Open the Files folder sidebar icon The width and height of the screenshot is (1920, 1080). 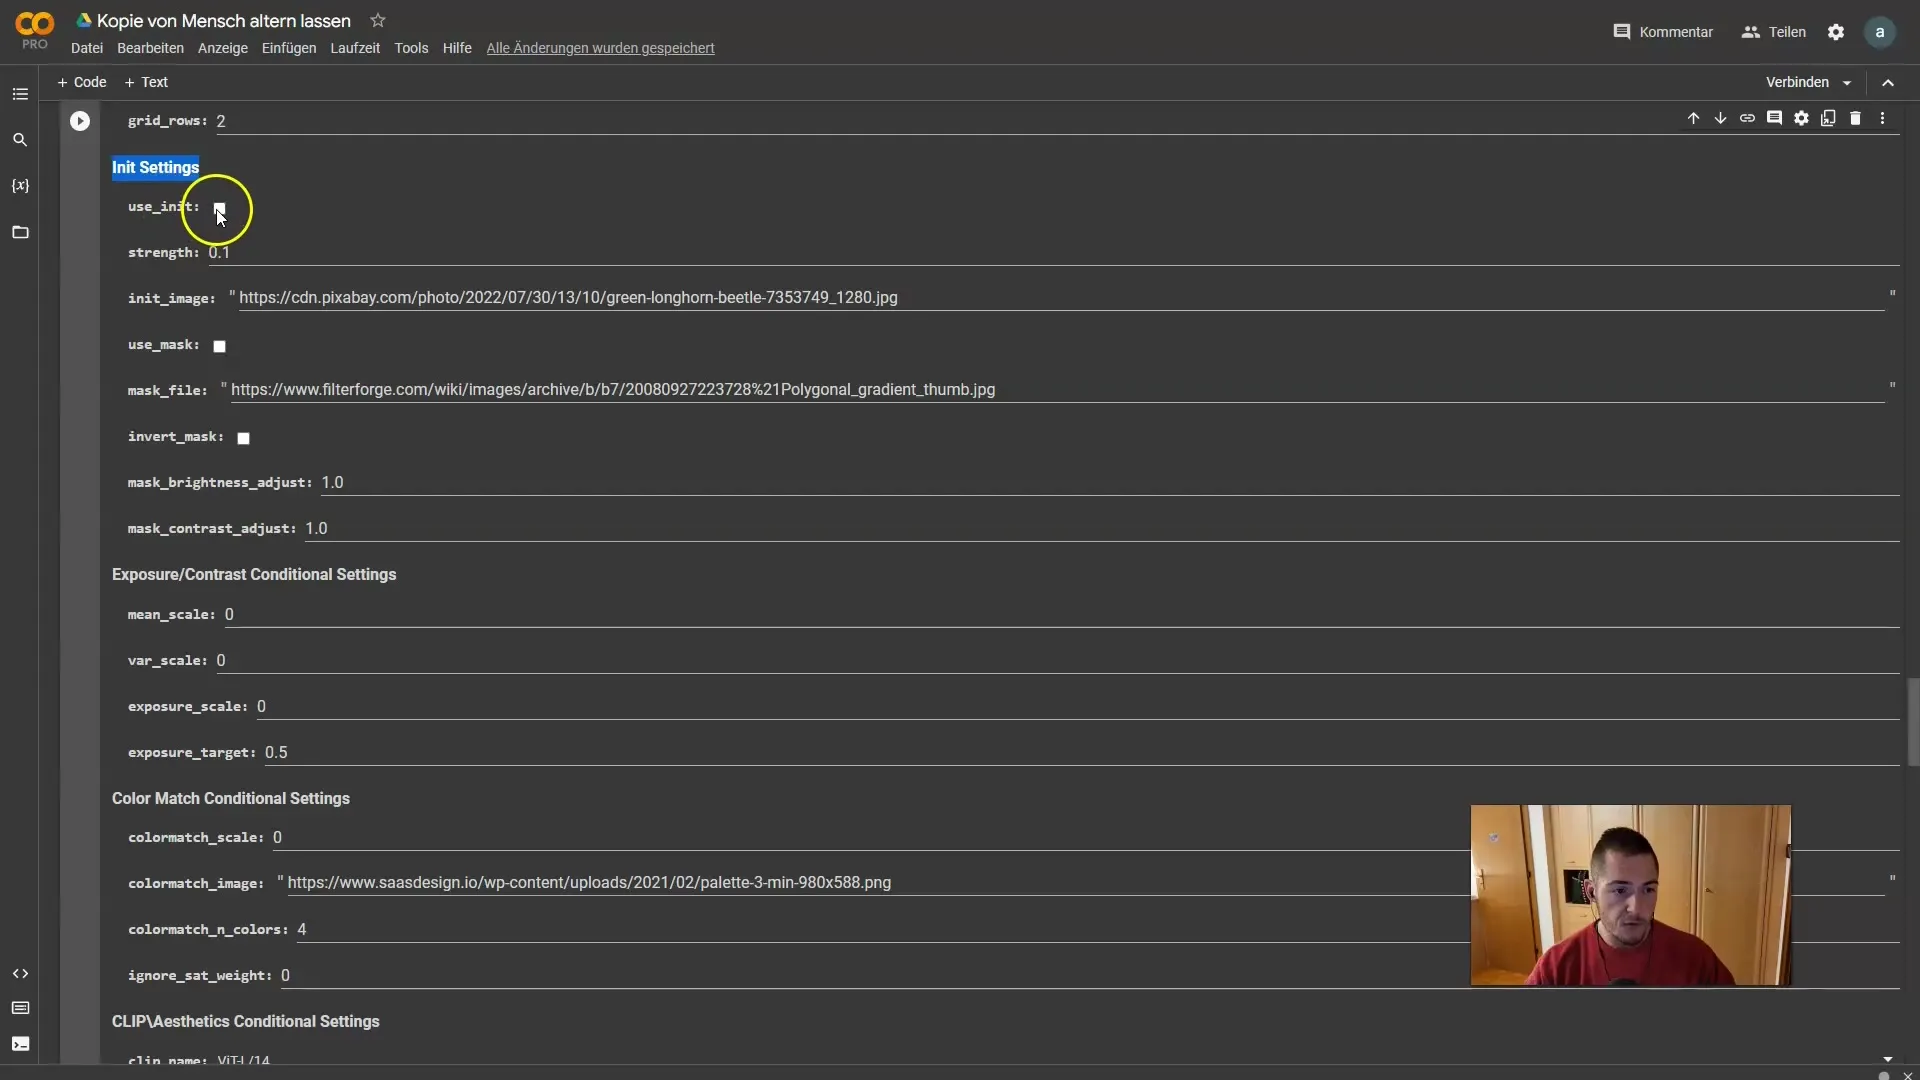[20, 232]
